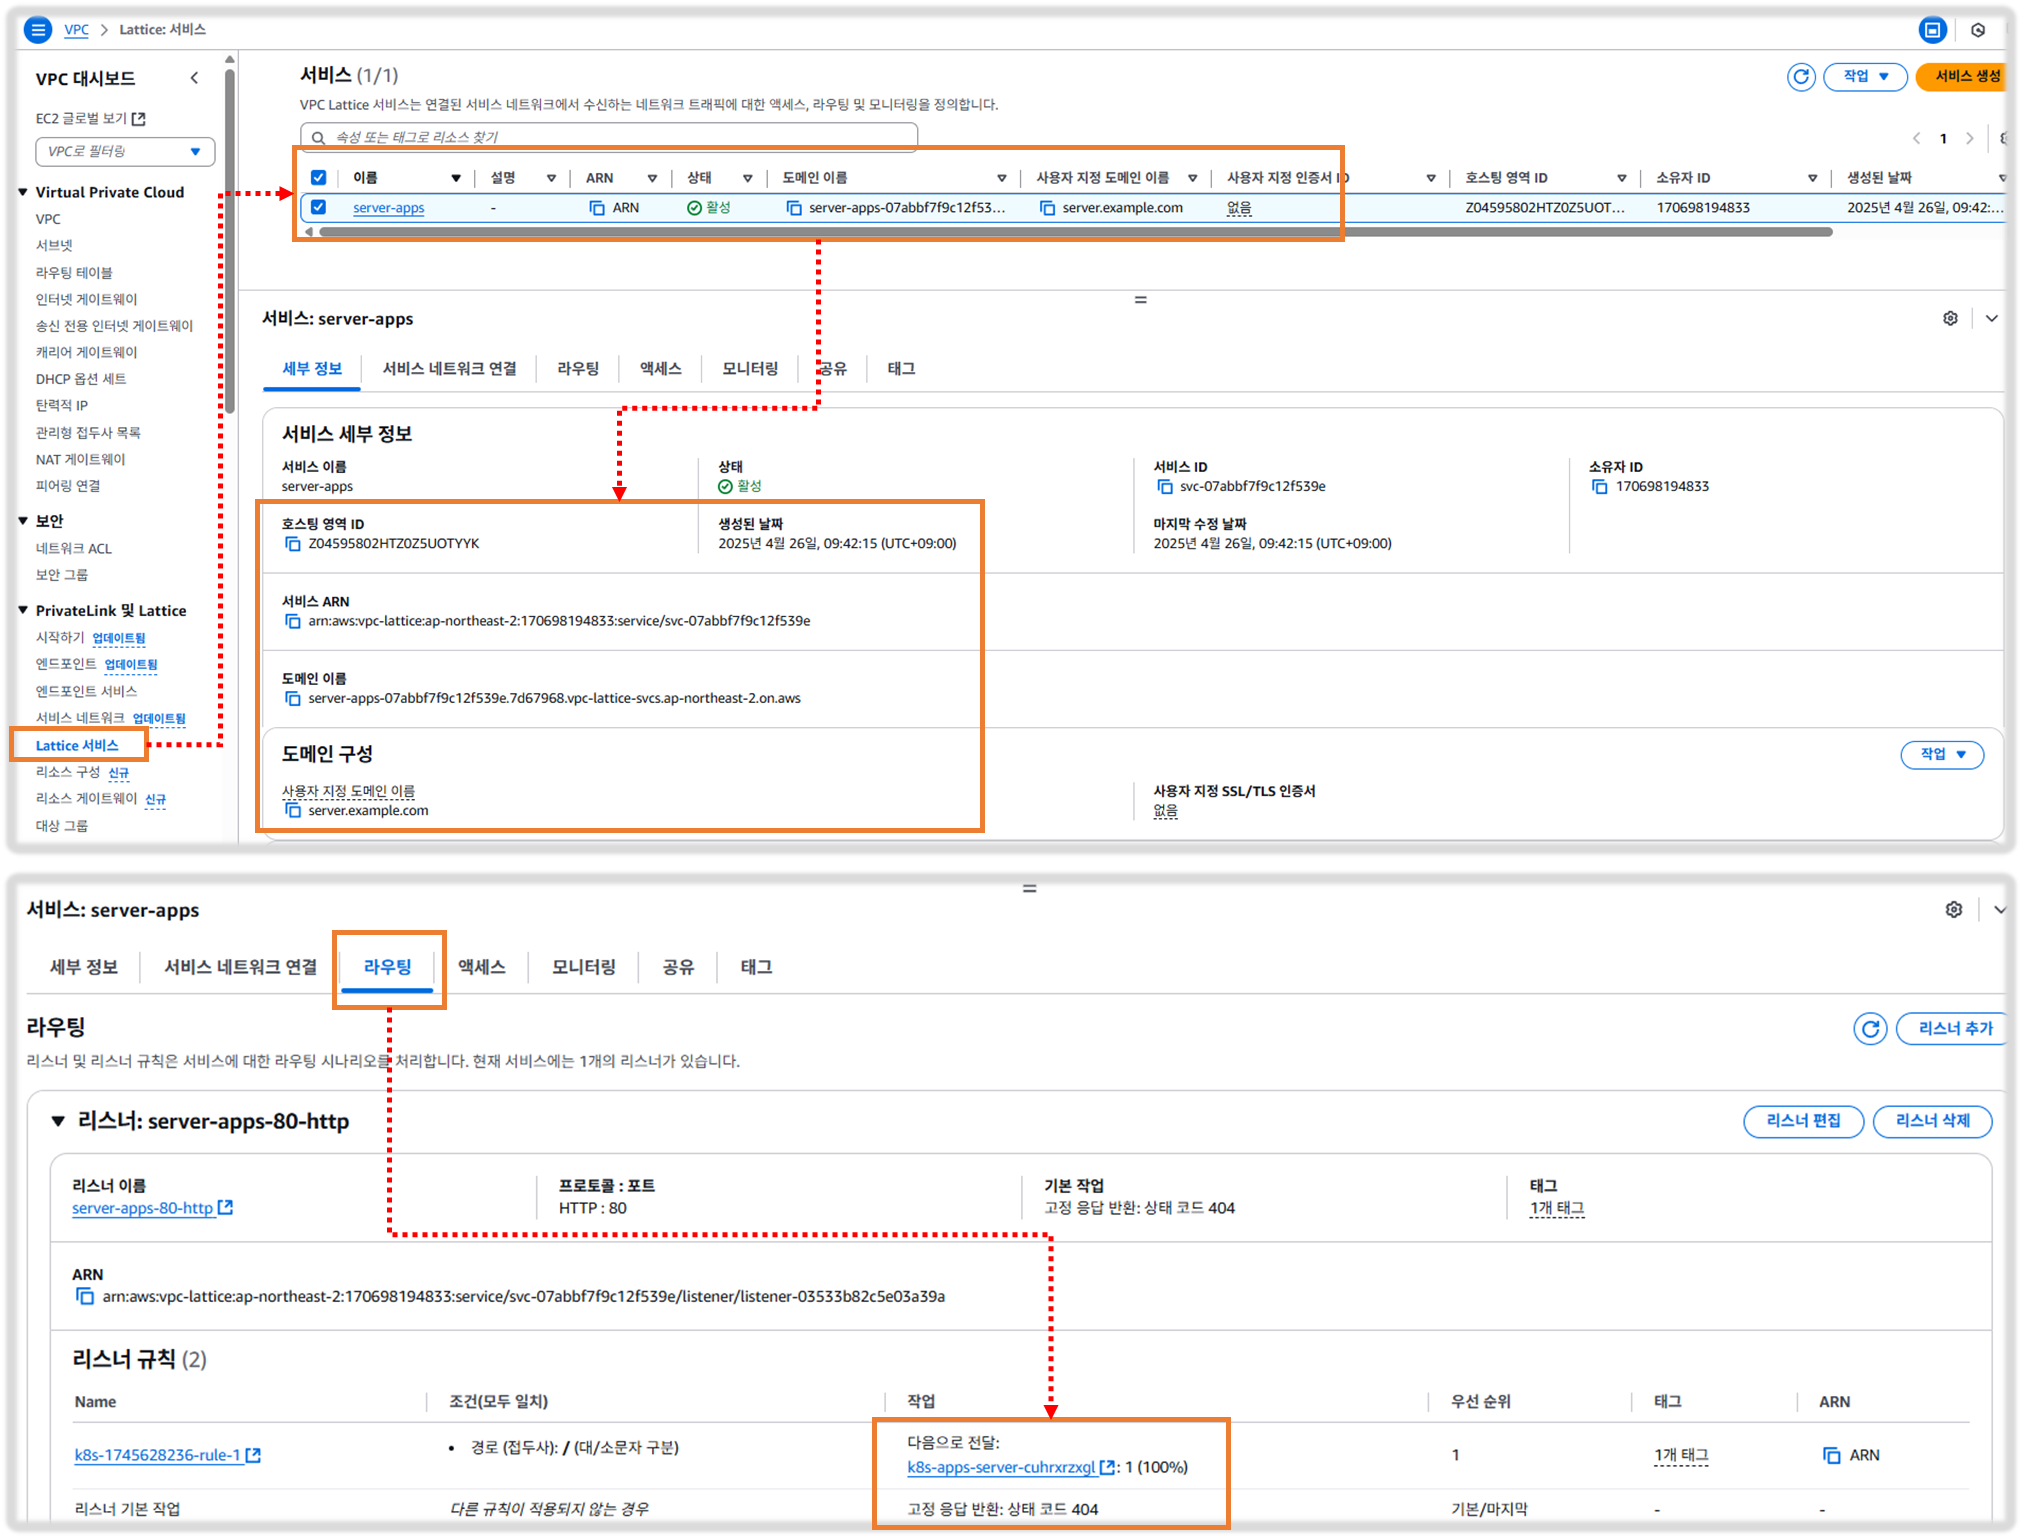
Task: Open the hamburger navigation menu icon
Action: click(37, 30)
